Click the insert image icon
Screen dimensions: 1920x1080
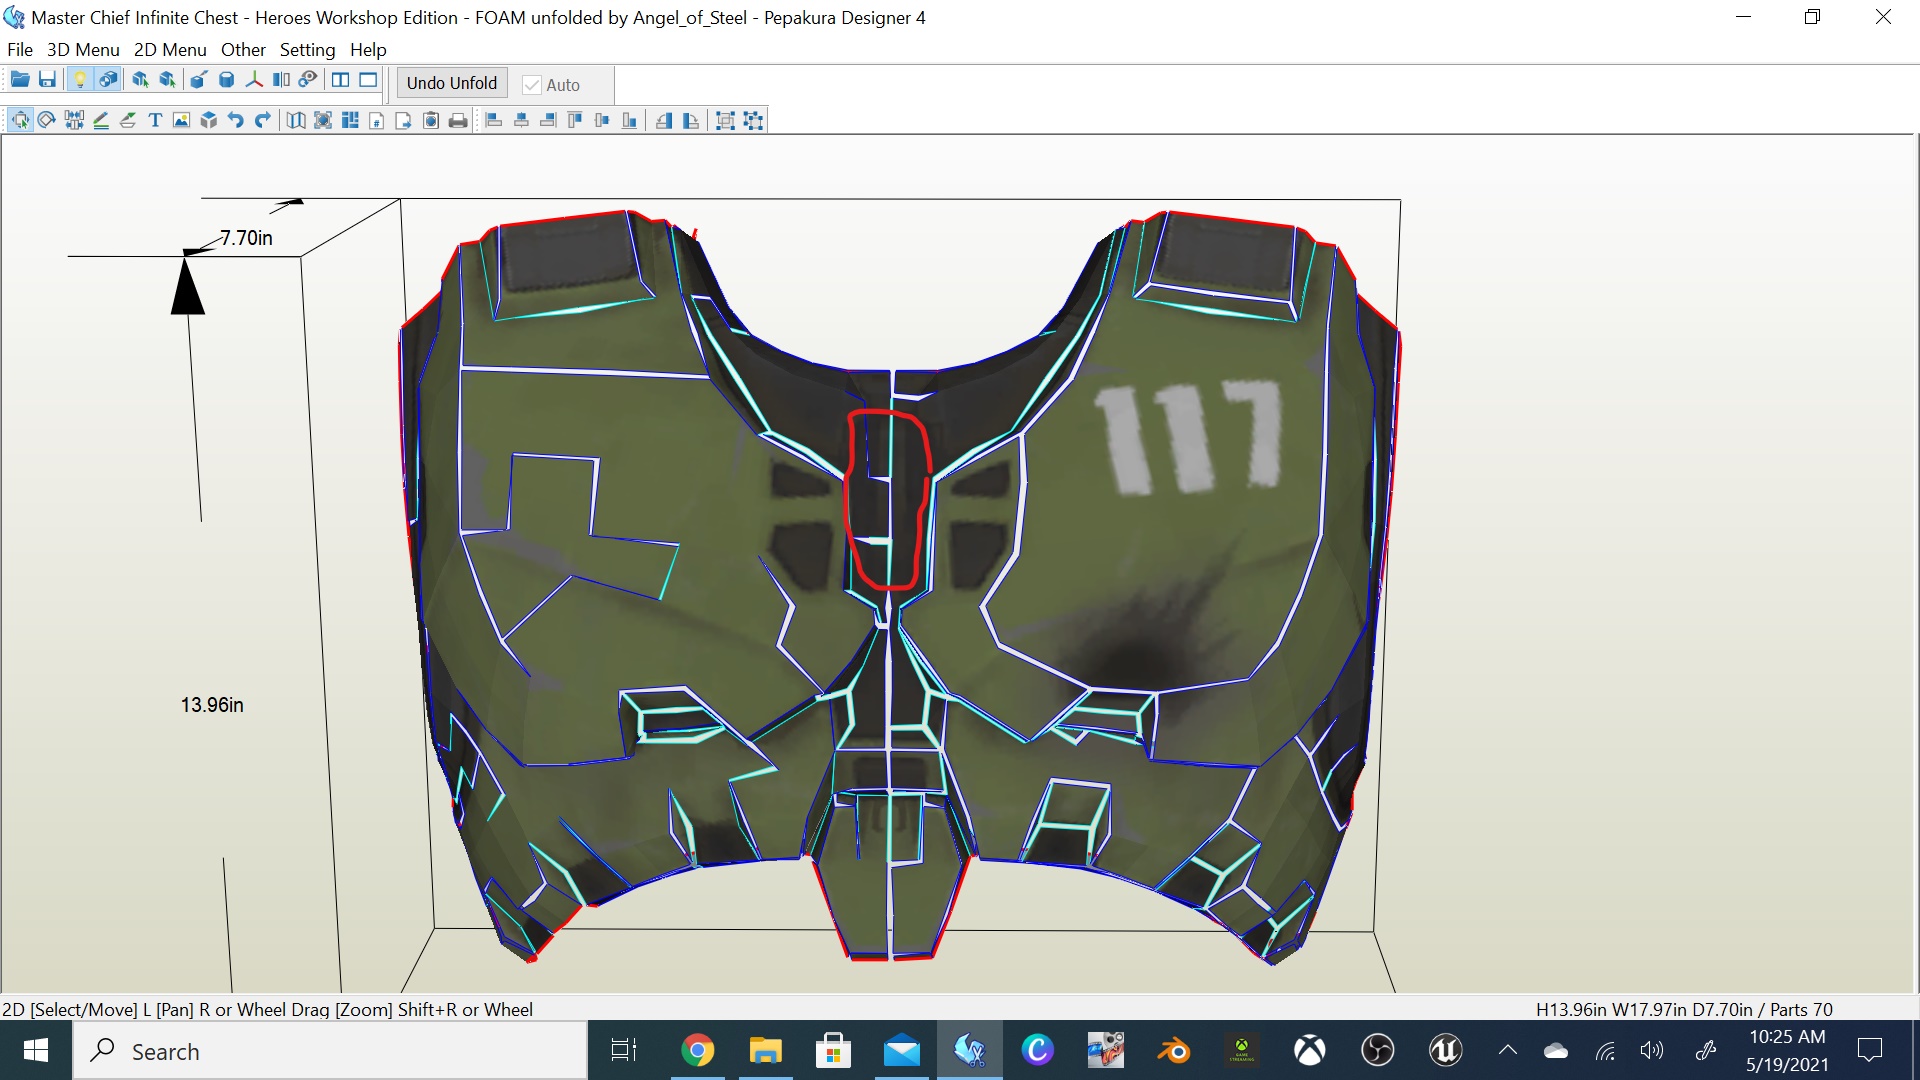(181, 121)
